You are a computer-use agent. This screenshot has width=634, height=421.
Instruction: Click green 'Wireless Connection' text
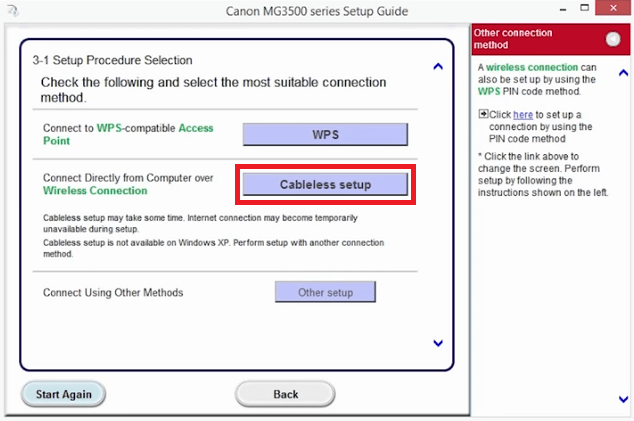tap(95, 190)
